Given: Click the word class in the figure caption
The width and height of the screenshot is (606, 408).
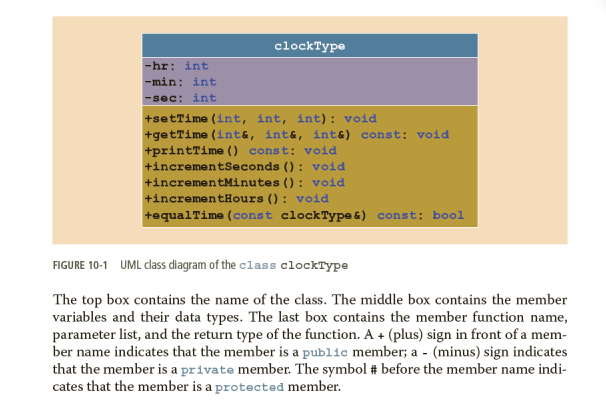Looking at the screenshot, I should pyautogui.click(x=257, y=265).
